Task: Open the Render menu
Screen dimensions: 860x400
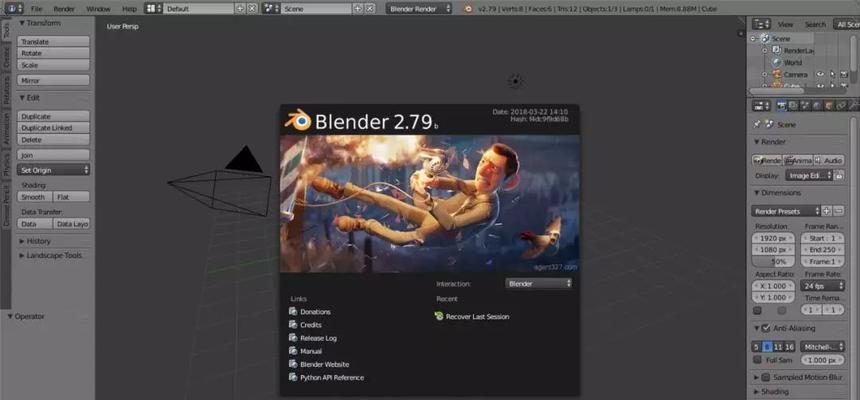Action: [x=64, y=9]
